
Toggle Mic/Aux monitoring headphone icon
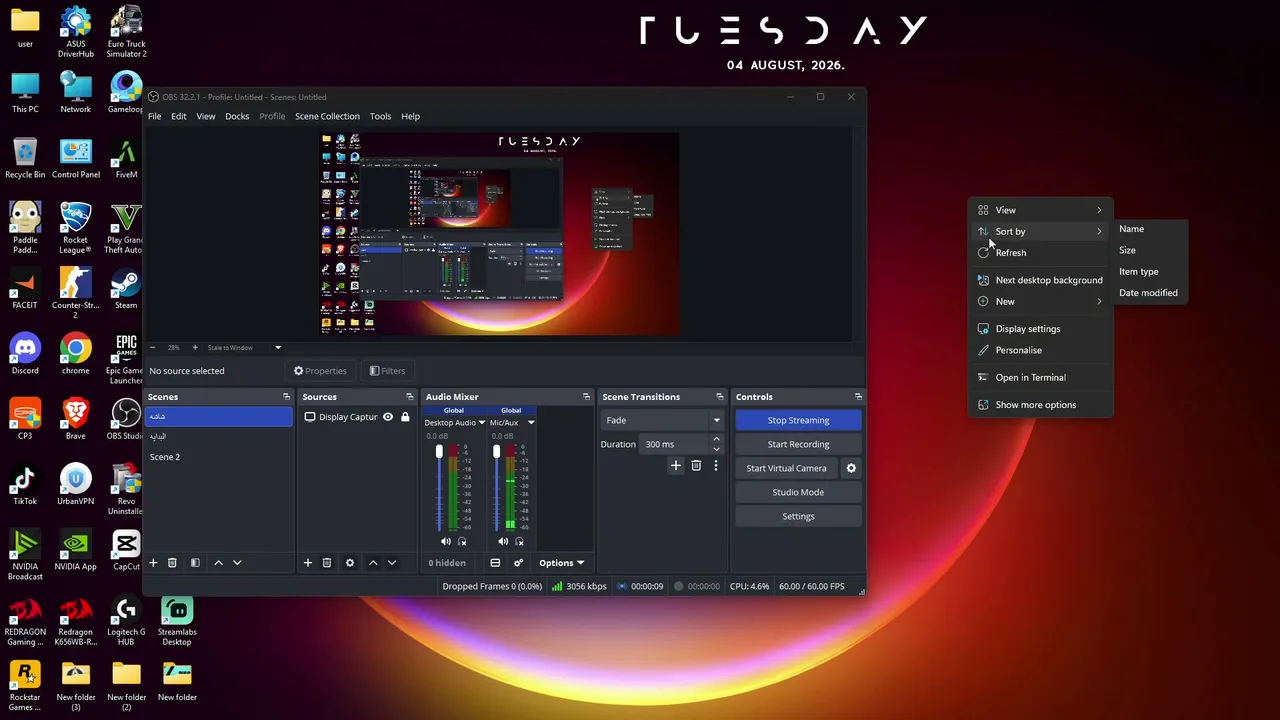(x=519, y=542)
